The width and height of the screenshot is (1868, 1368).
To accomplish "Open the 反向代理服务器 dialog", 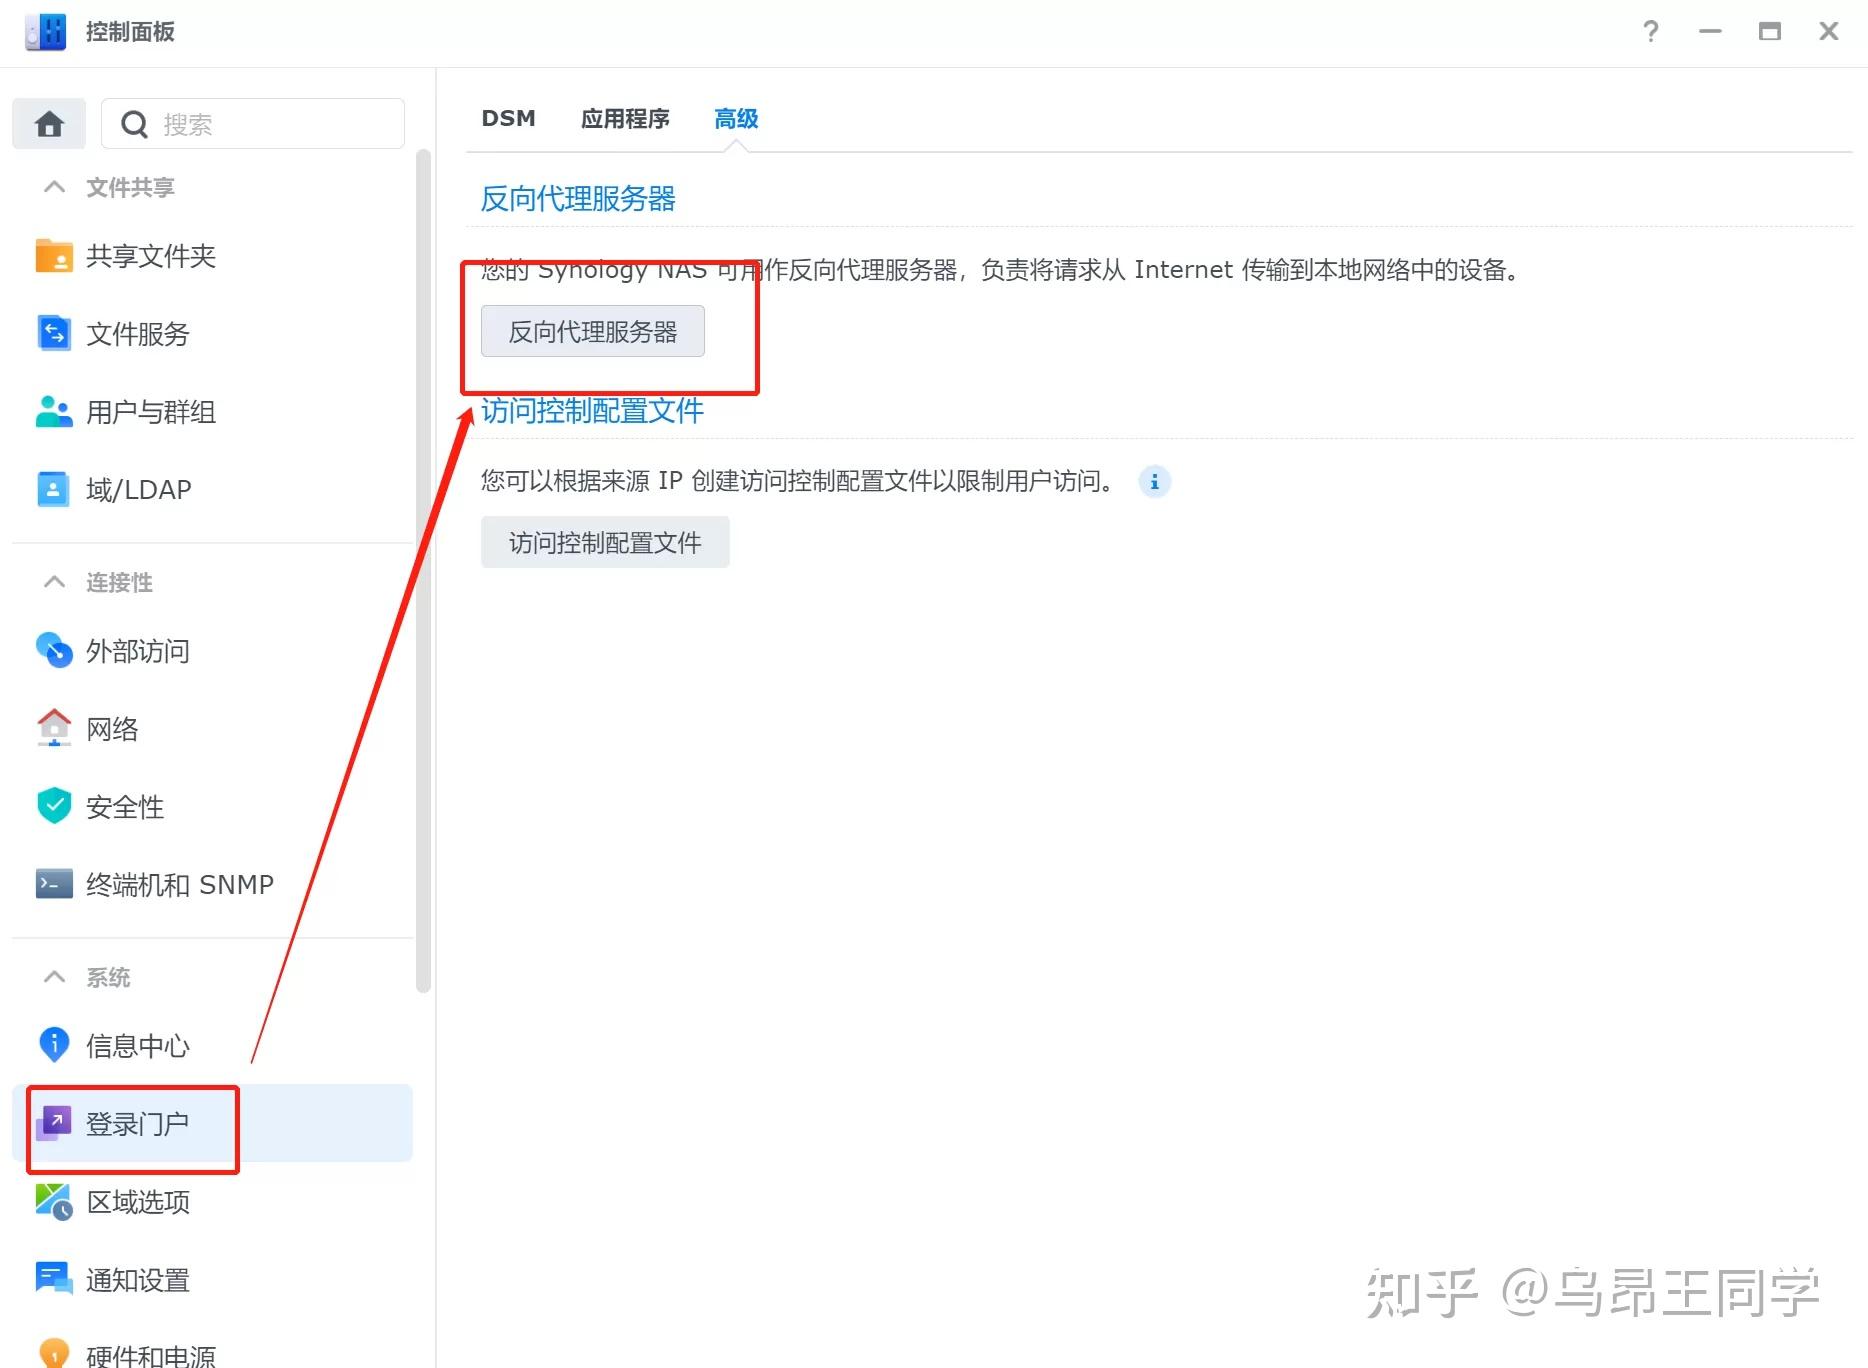I will (x=592, y=331).
